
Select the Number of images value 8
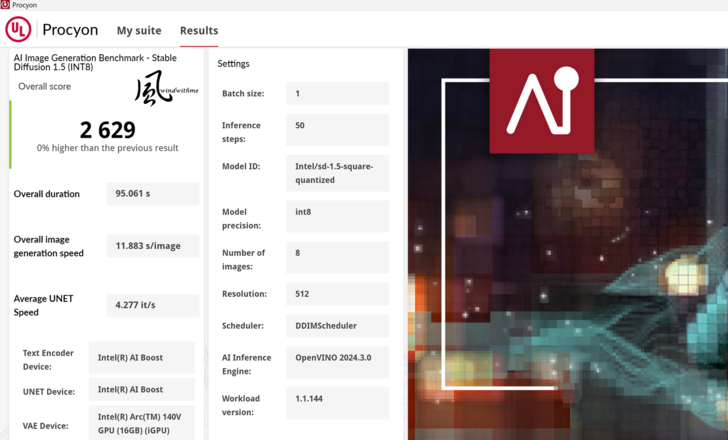(338, 257)
